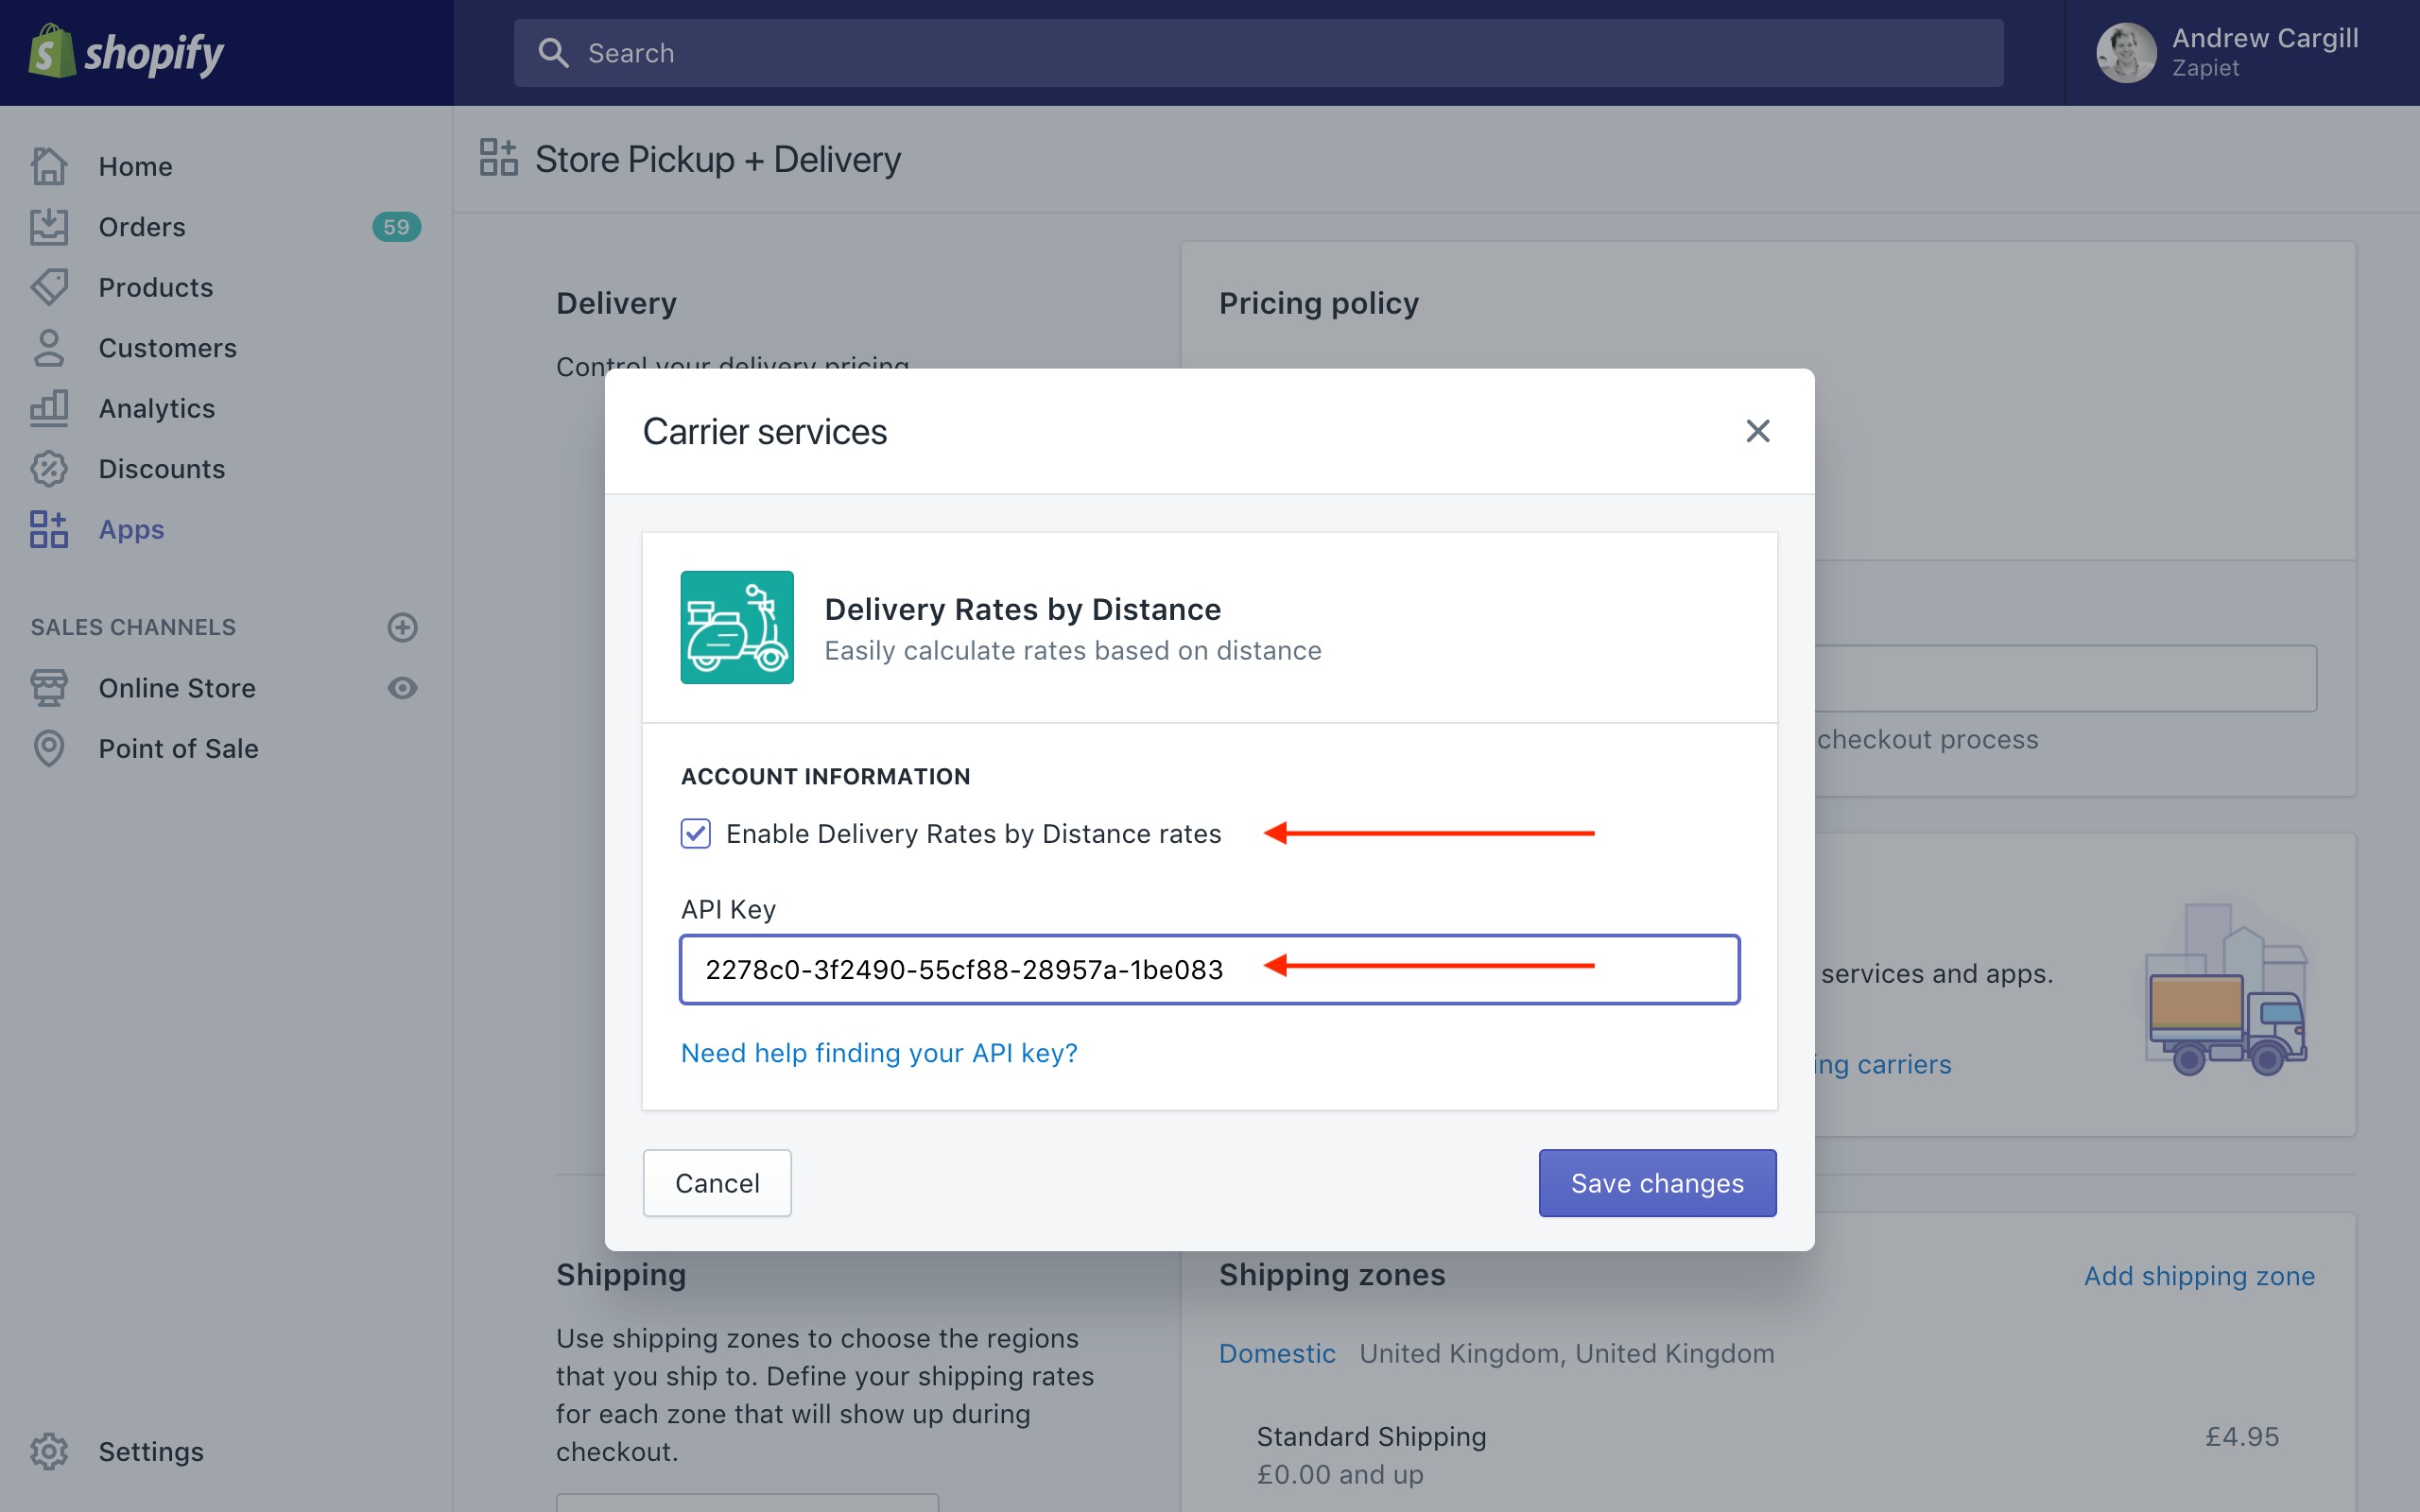Click the Point of Sale pin icon

tap(48, 748)
